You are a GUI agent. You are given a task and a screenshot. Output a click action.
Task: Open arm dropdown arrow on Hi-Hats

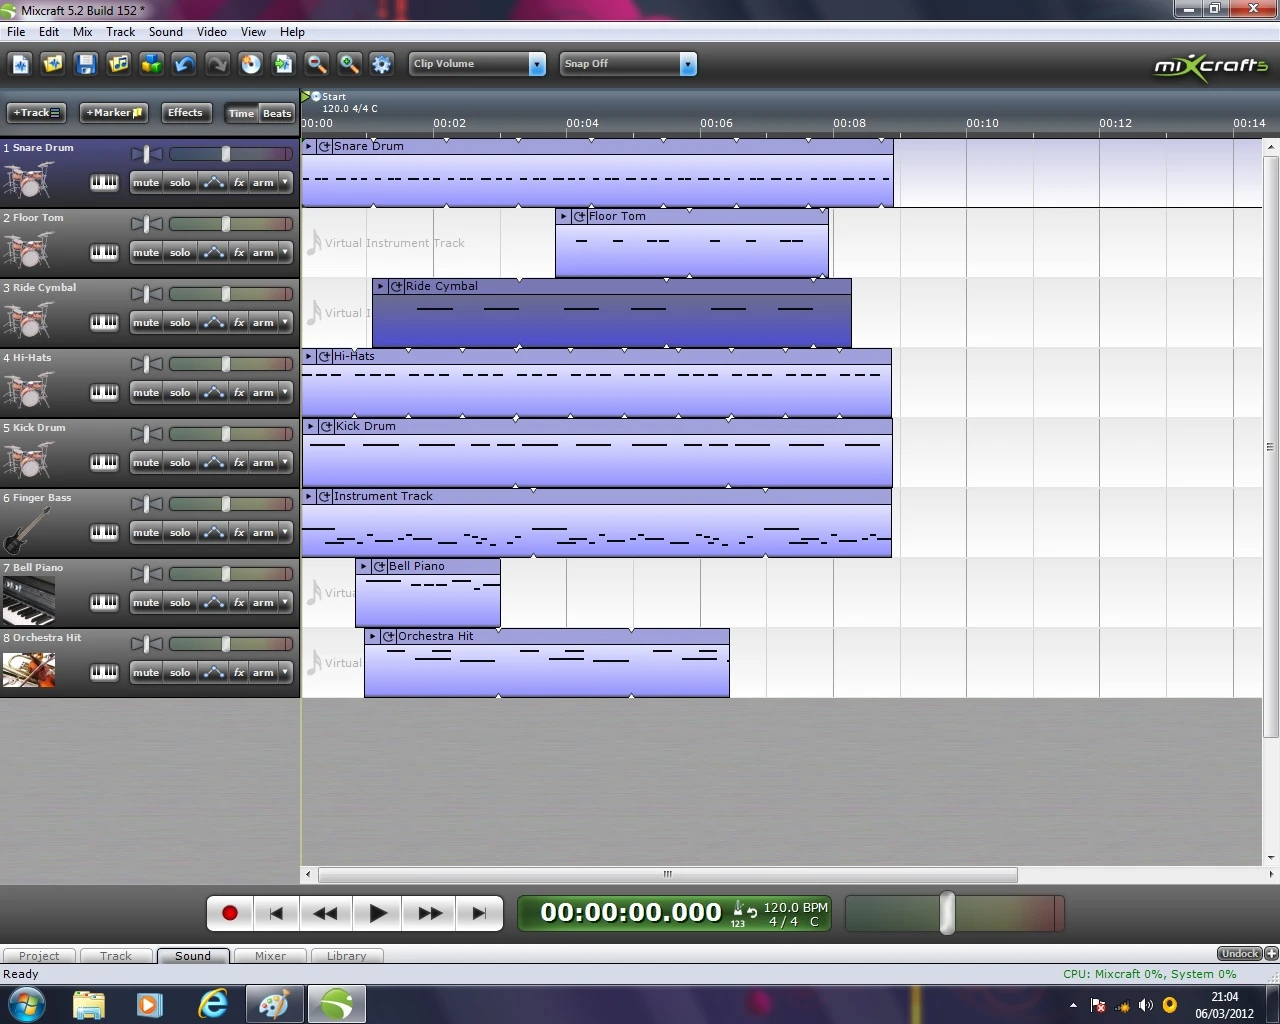pyautogui.click(x=285, y=392)
